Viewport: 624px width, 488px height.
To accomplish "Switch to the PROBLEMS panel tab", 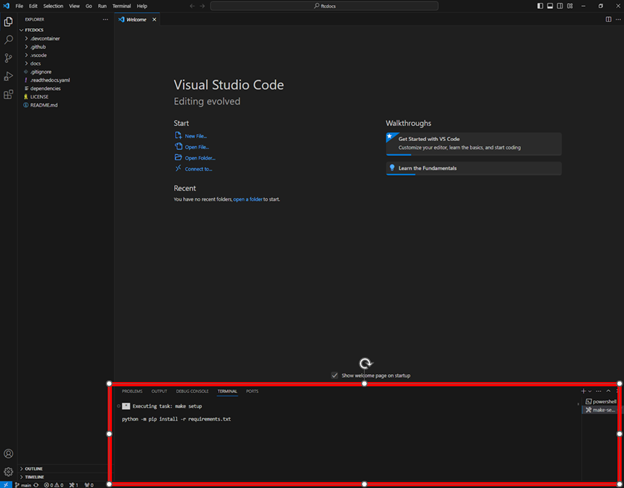I will (x=132, y=391).
